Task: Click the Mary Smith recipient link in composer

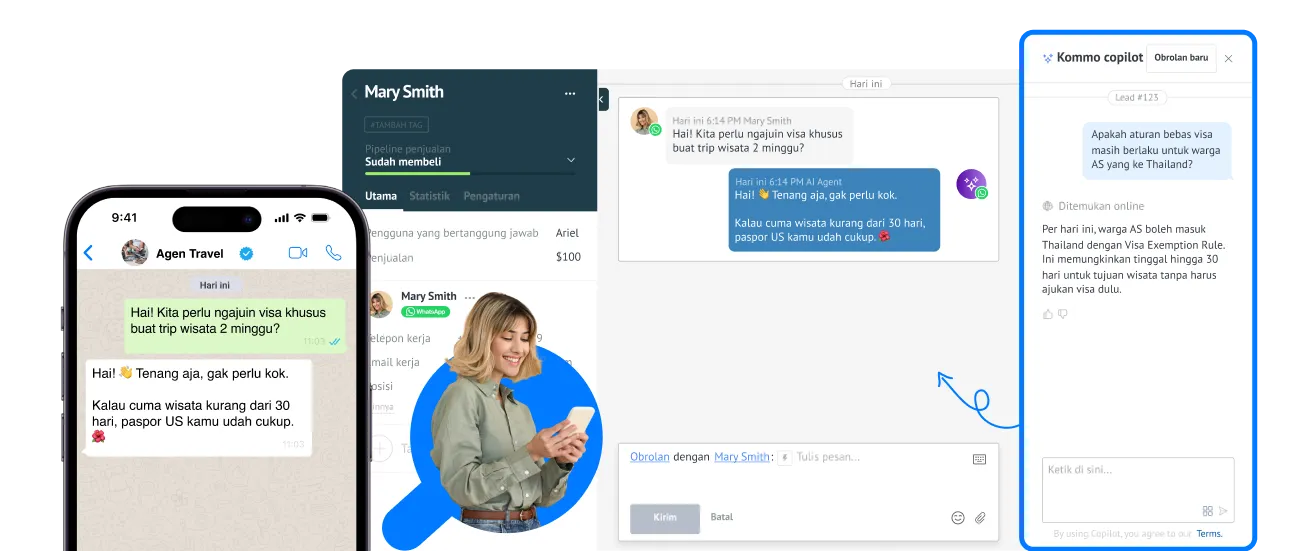Action: tap(742, 457)
